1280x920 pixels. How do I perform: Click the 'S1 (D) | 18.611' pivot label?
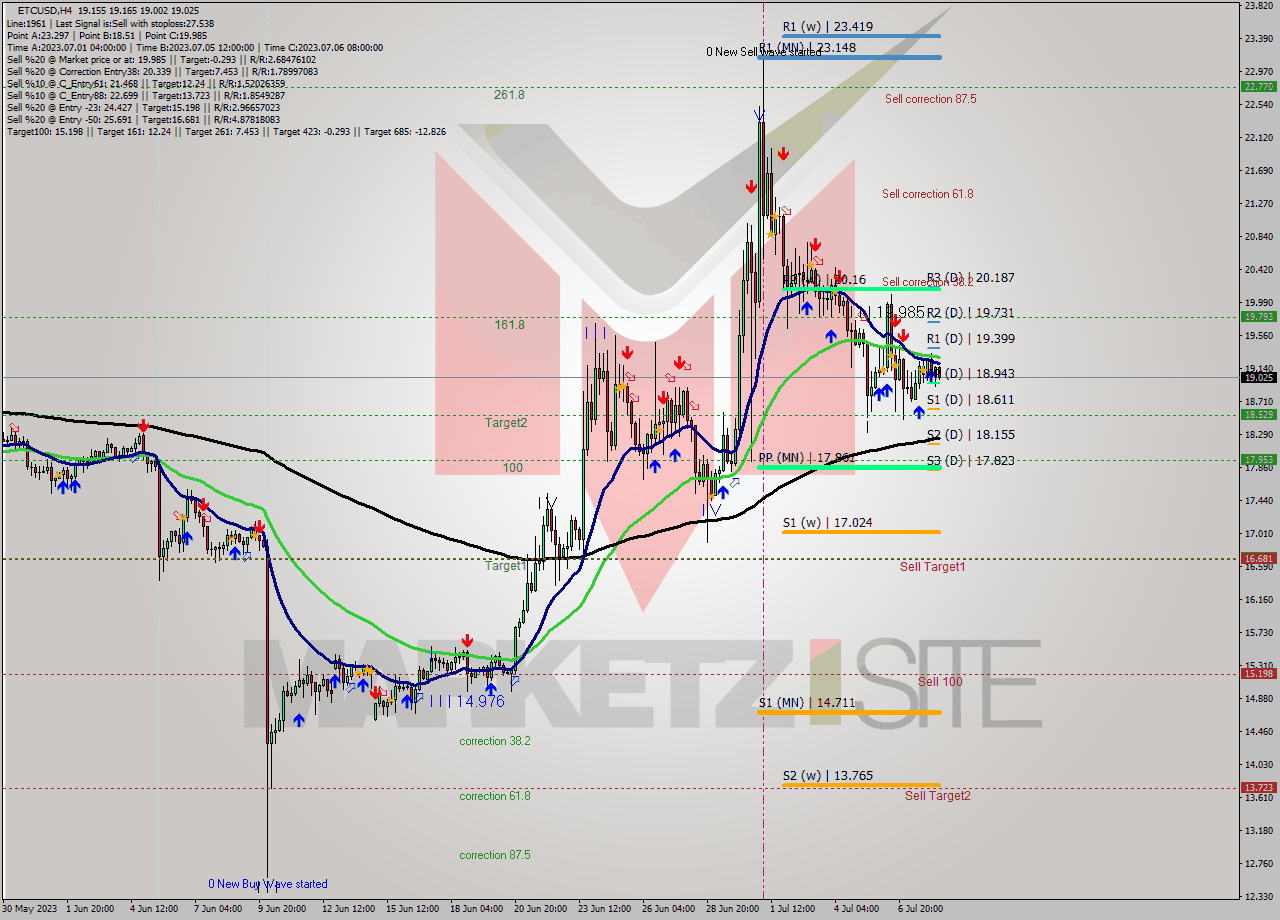(x=970, y=399)
